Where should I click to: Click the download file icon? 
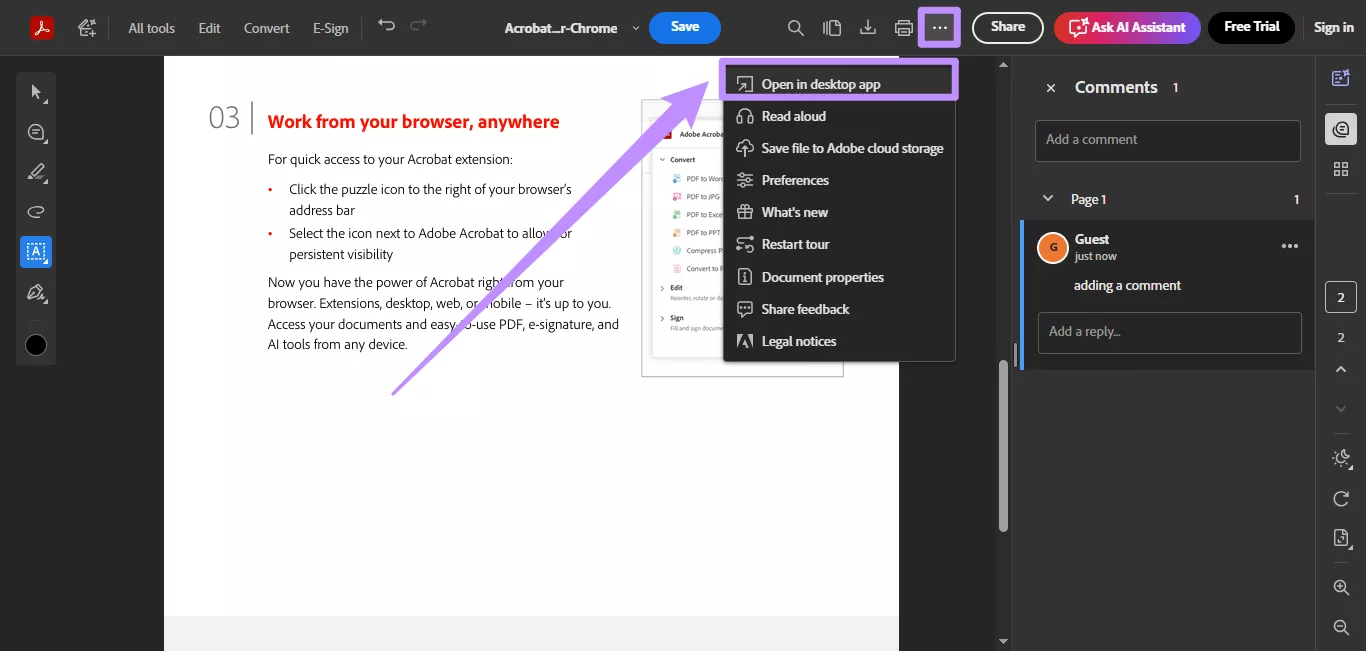pos(867,27)
